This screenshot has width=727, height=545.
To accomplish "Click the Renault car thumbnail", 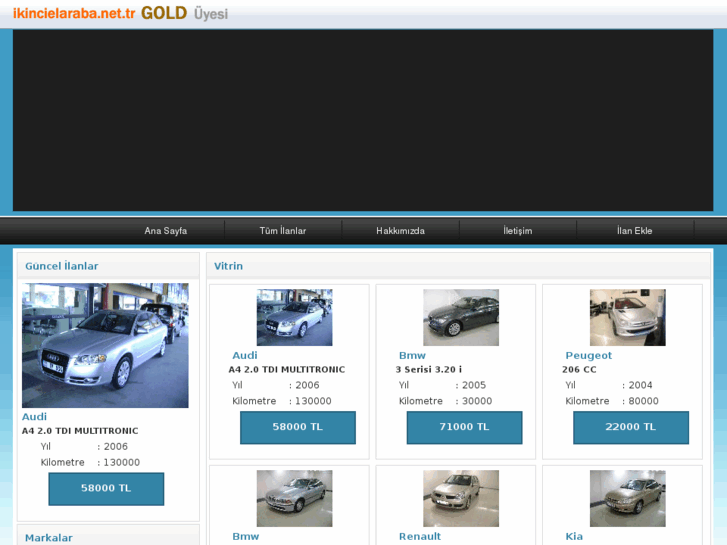I will 460,498.
